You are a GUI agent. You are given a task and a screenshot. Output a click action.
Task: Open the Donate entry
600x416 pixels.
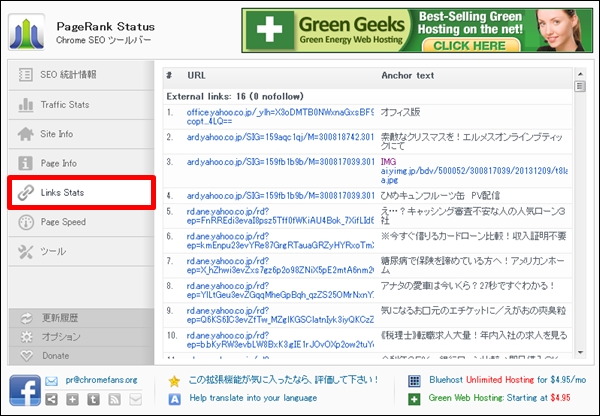point(81,356)
